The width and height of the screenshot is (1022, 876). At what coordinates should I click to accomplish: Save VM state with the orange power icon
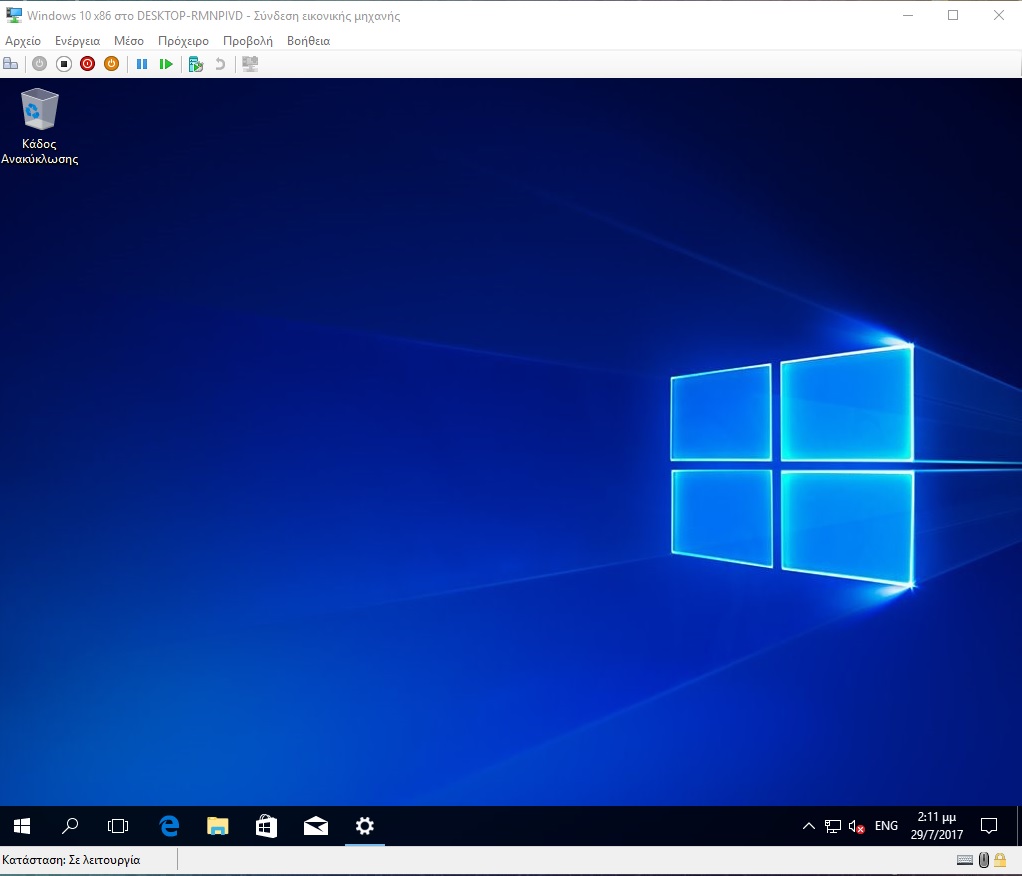111,64
